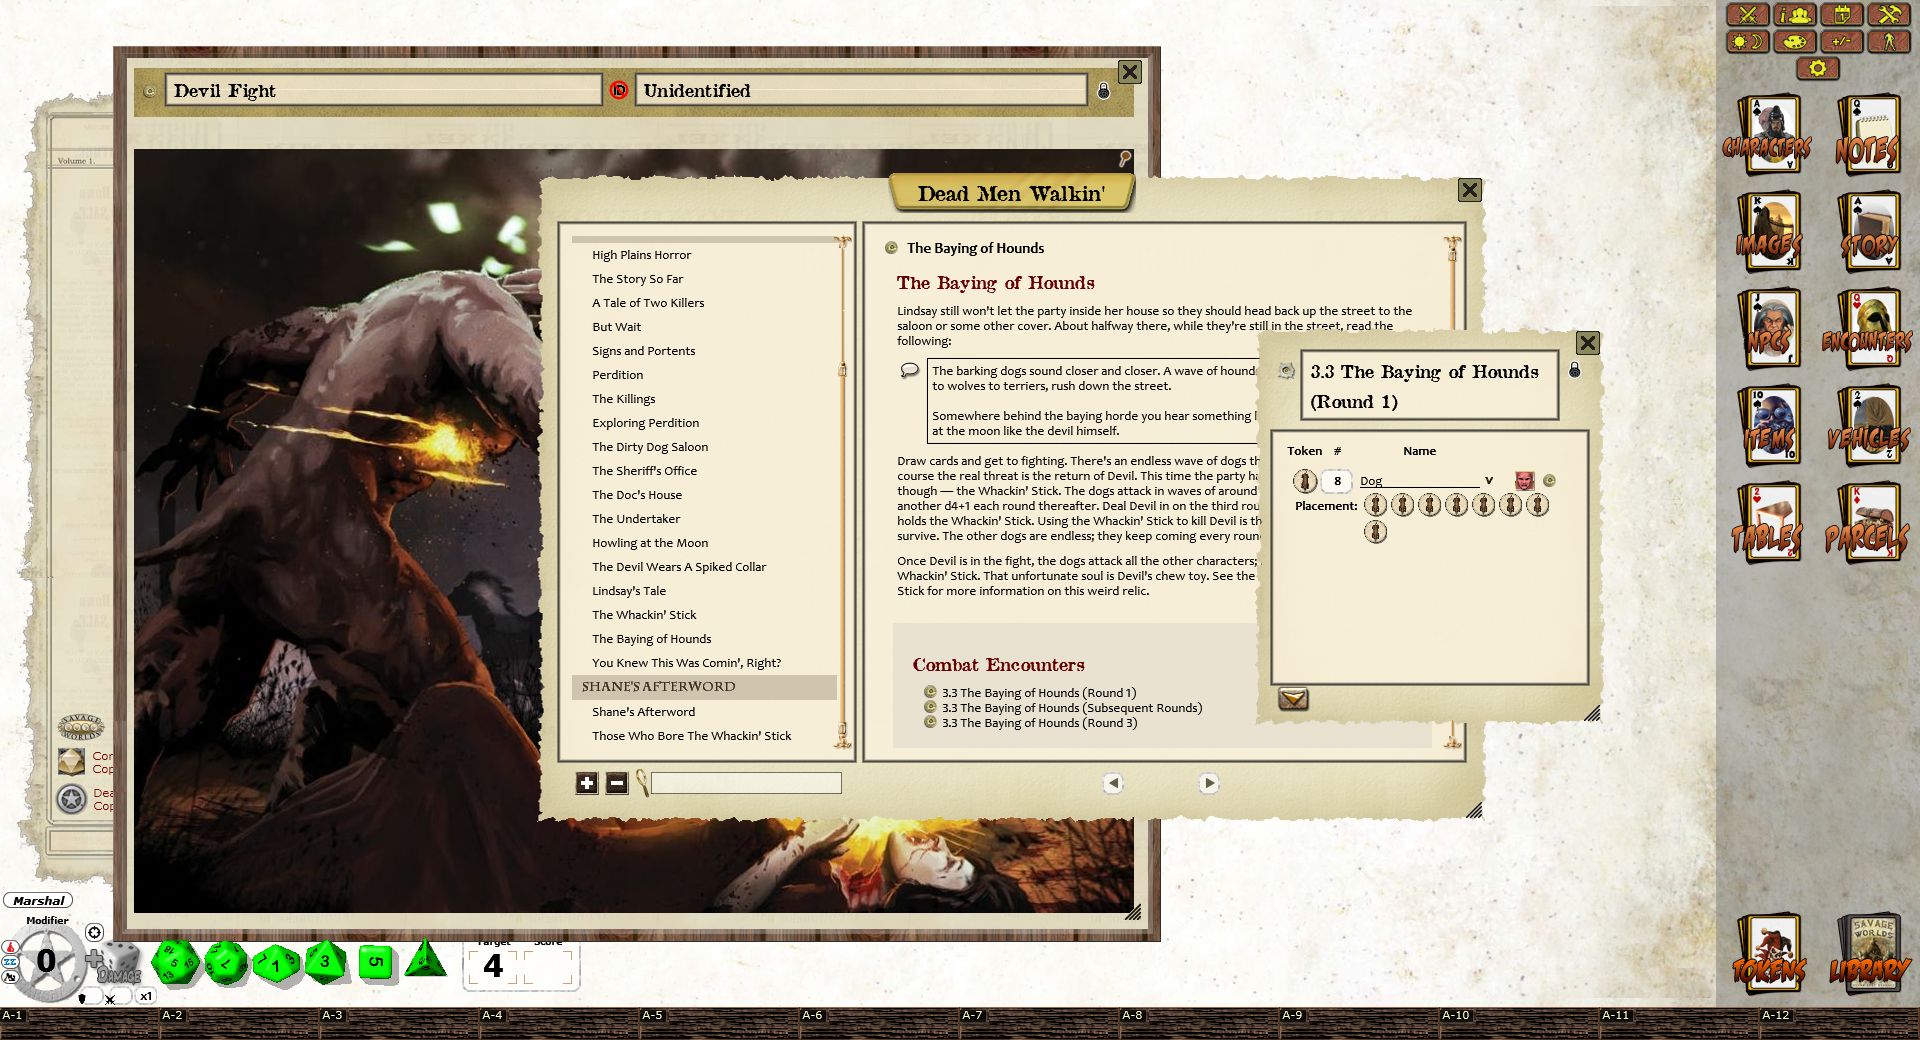The height and width of the screenshot is (1040, 1920).
Task: Open the Modifiers +/- toolbar button
Action: 1841,42
